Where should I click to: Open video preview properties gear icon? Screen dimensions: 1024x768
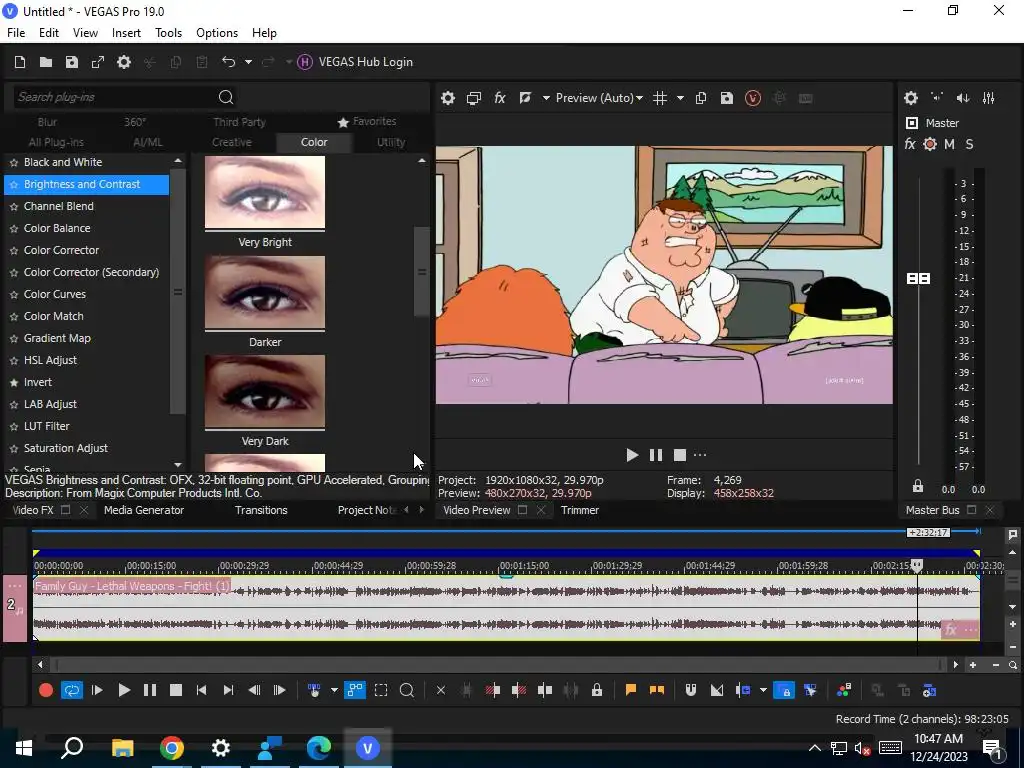click(447, 98)
